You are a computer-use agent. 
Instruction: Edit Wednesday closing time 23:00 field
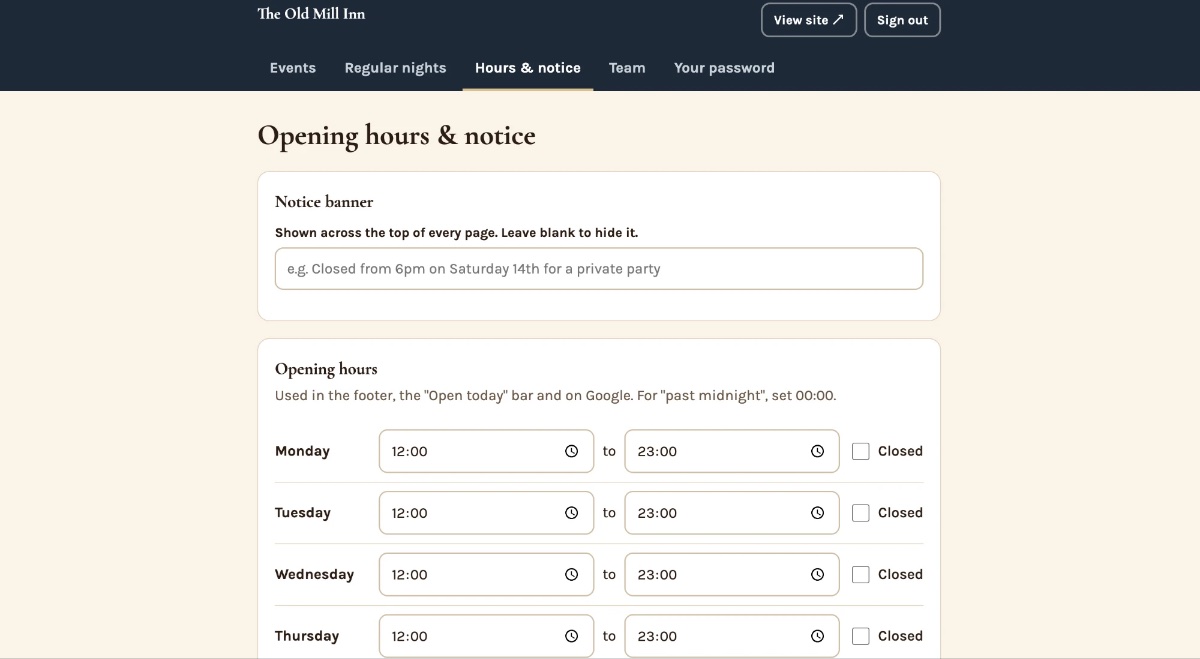point(732,575)
